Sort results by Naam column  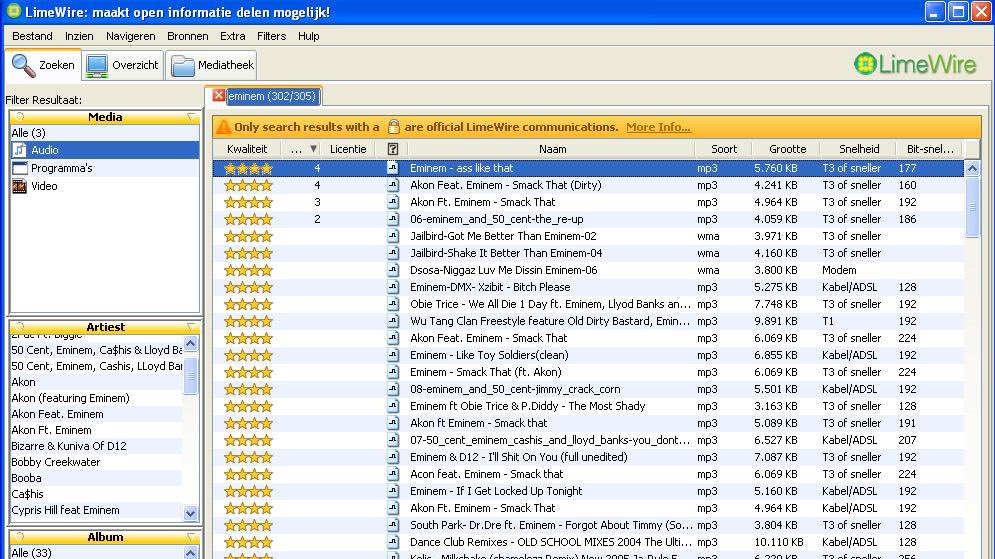[x=552, y=149]
